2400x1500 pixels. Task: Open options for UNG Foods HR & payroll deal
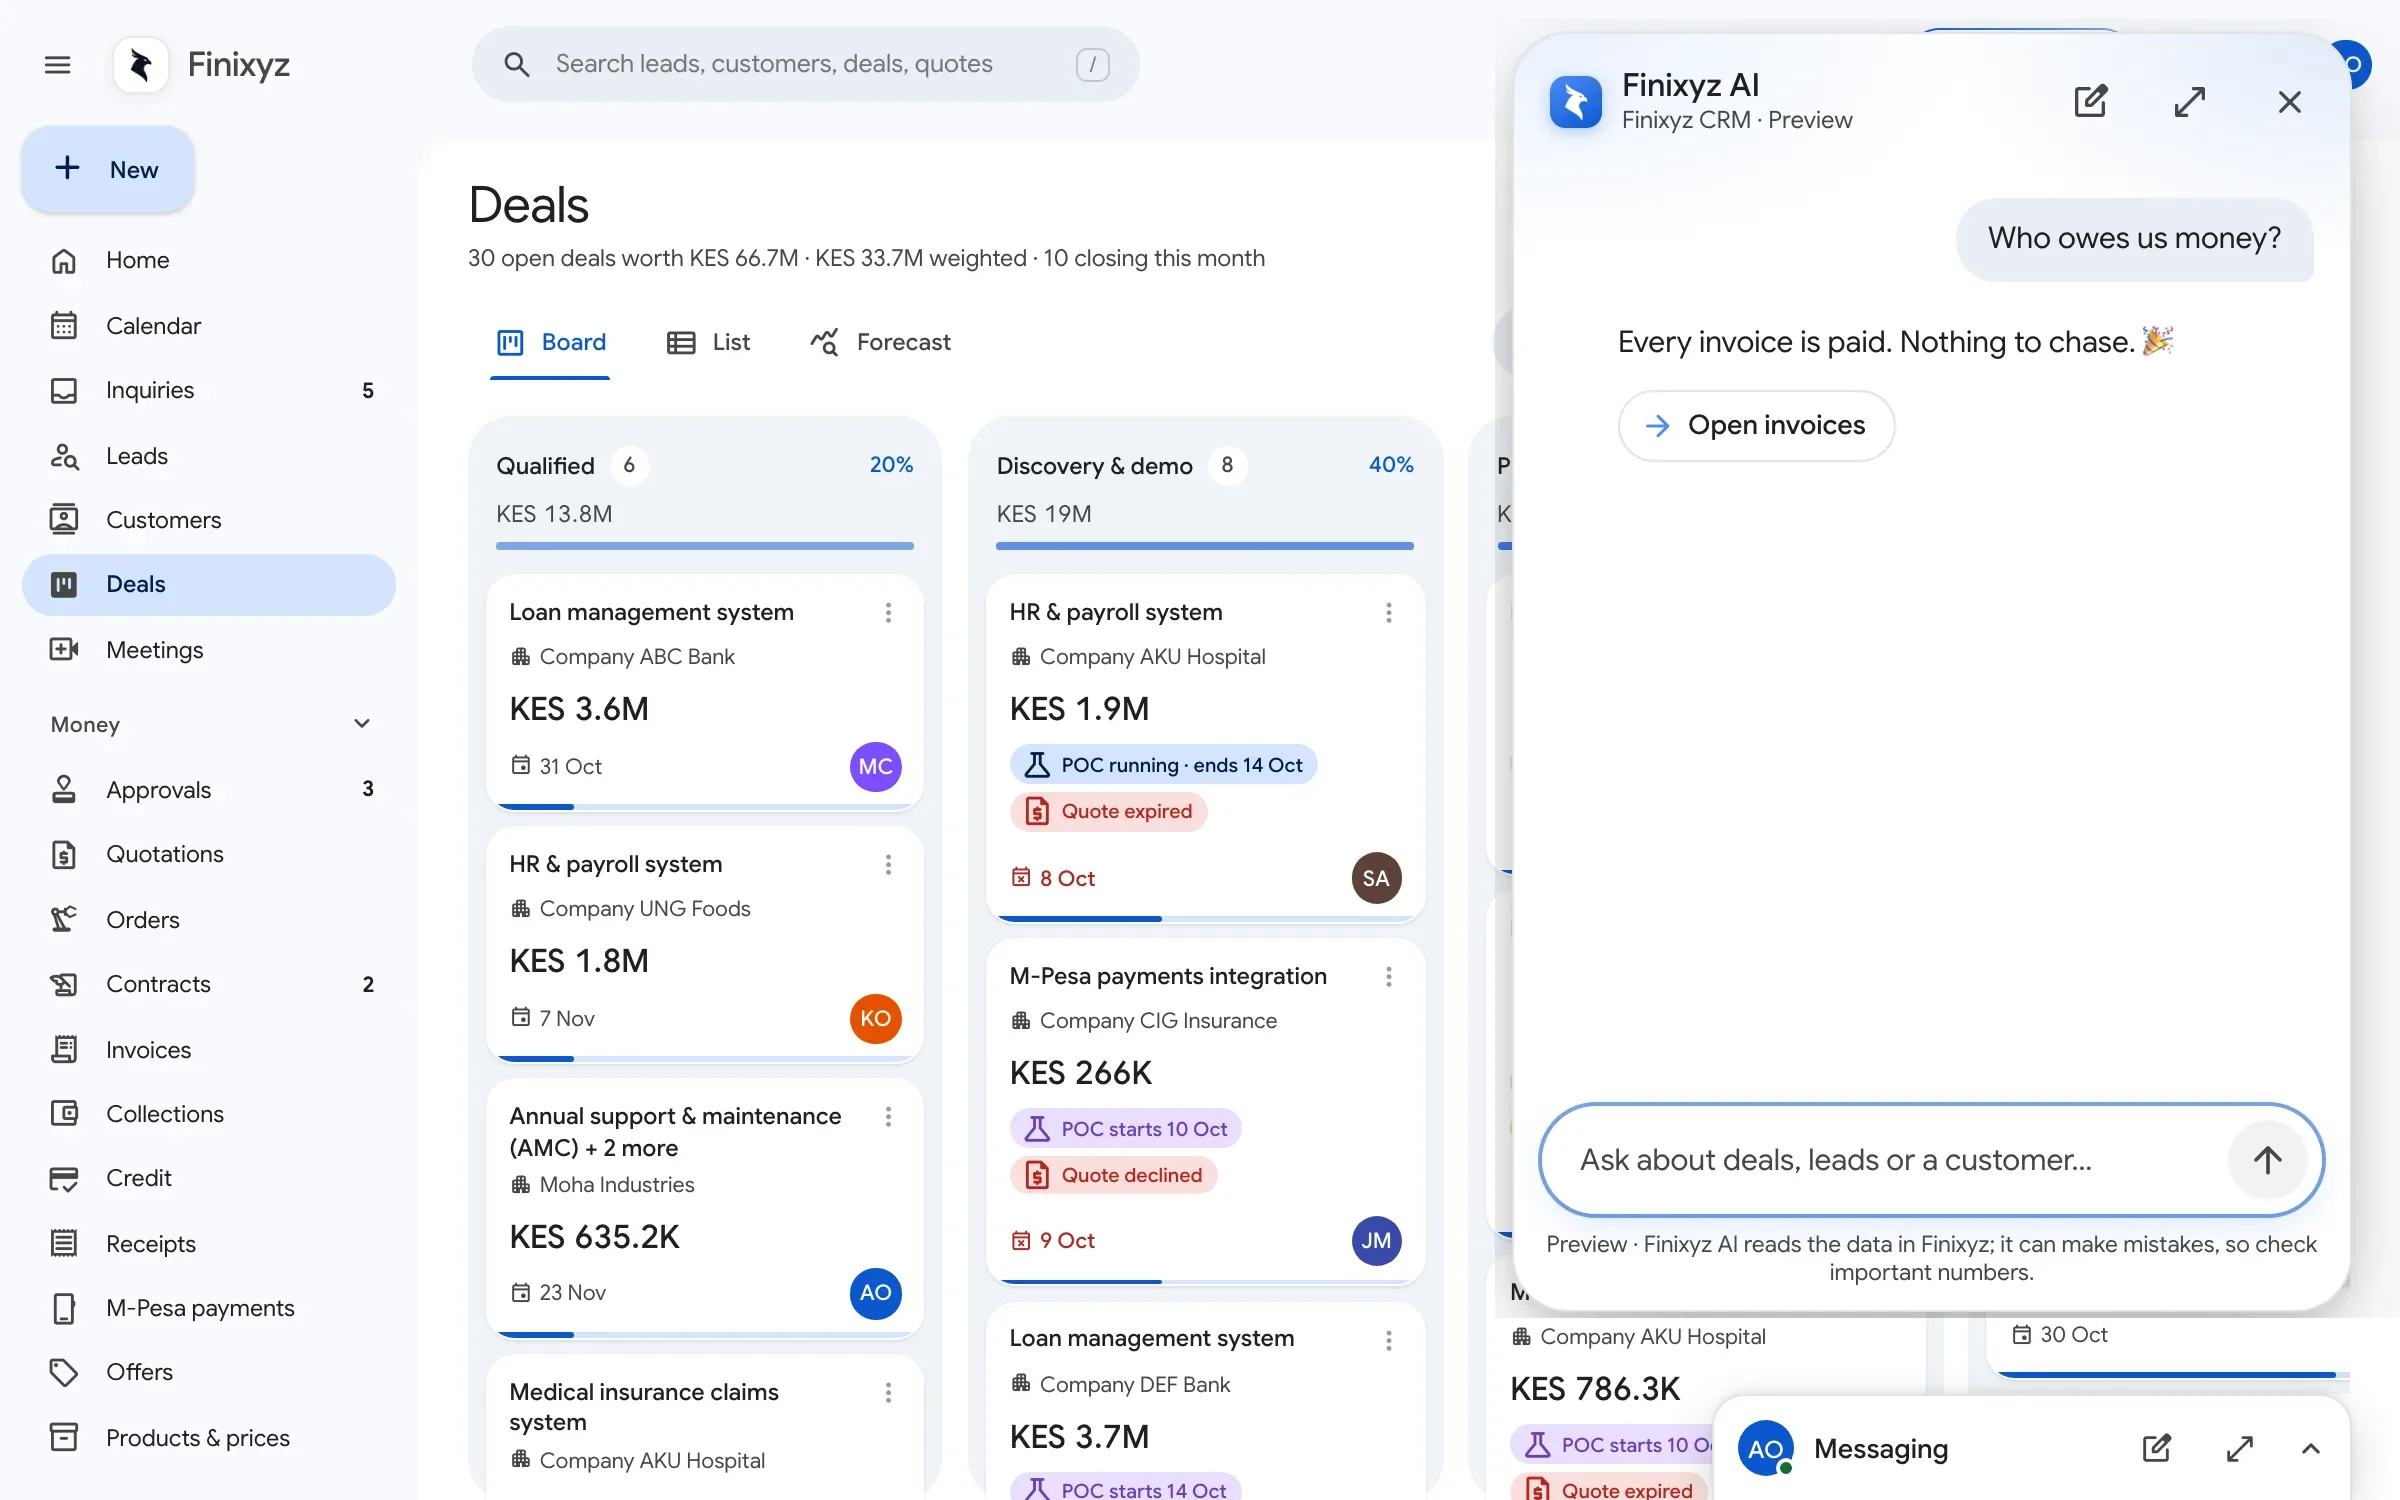point(888,864)
